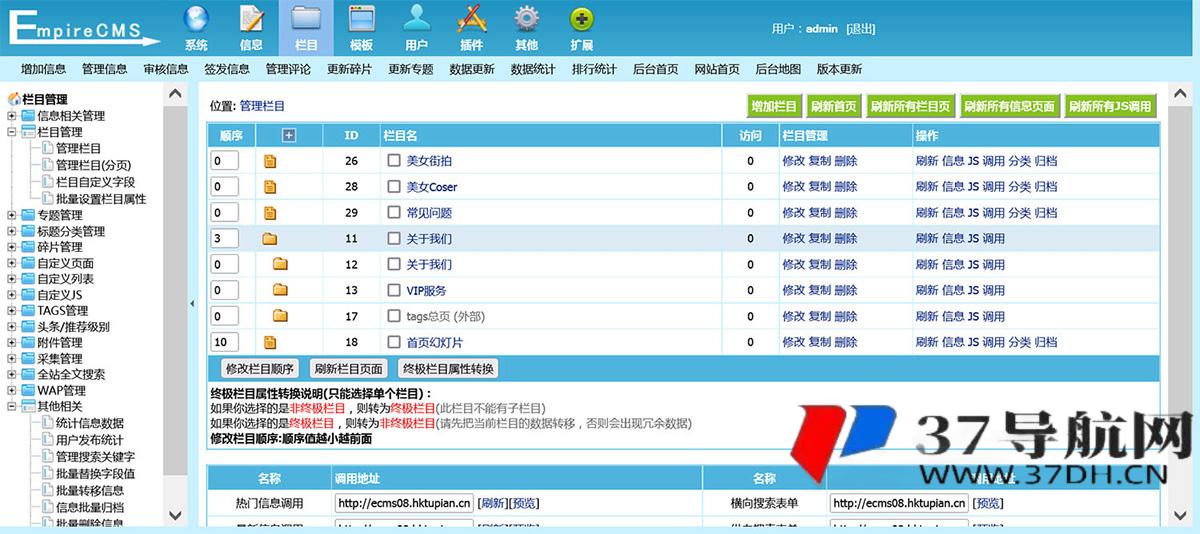Click the folder icon in the VIP服务 row
1200x534 pixels.
pos(280,291)
